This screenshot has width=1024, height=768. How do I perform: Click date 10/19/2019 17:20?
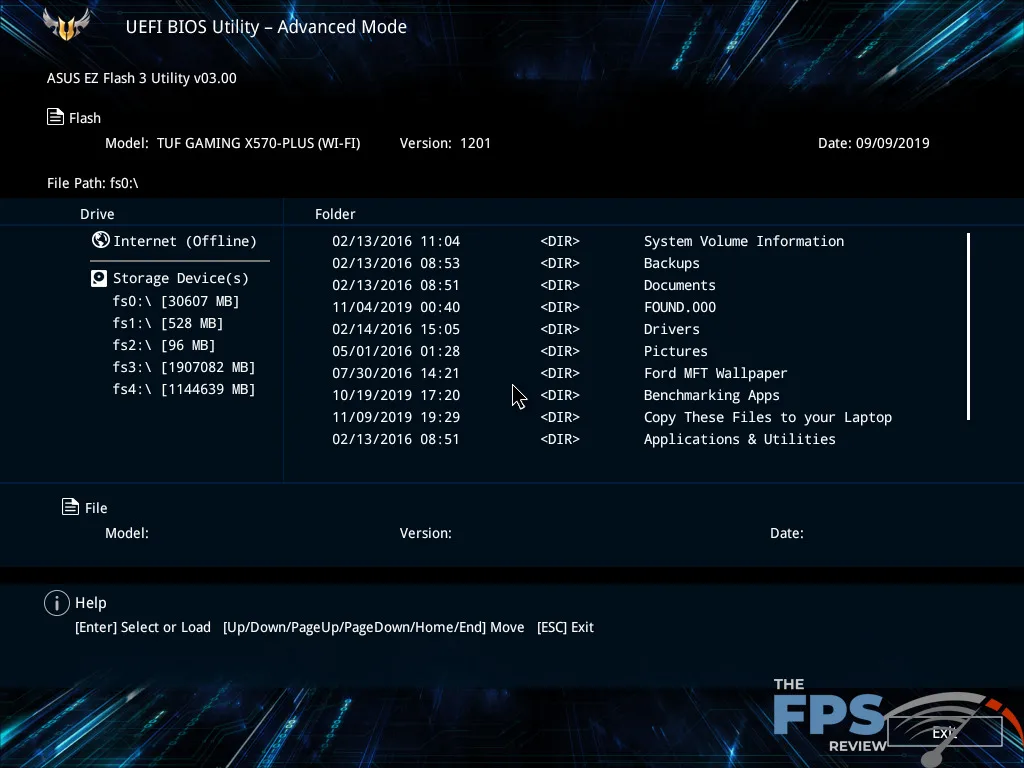point(396,395)
